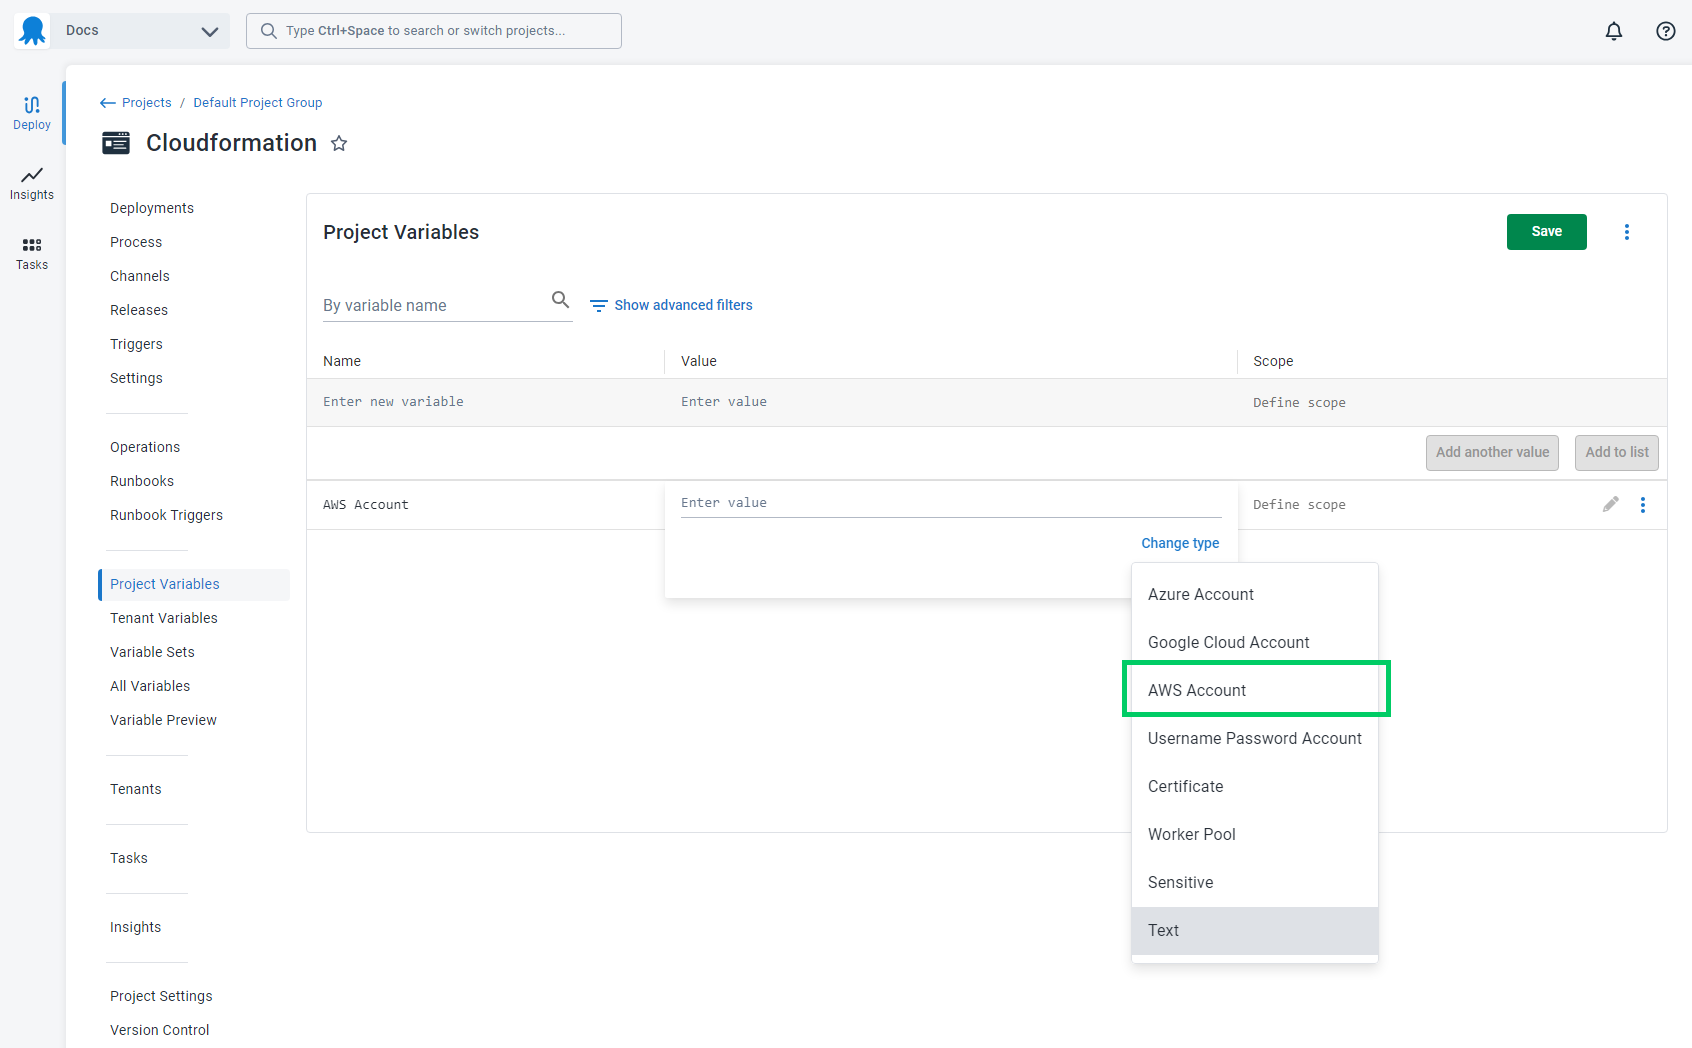Open Process in project menu
This screenshot has width=1692, height=1048.
(x=136, y=242)
